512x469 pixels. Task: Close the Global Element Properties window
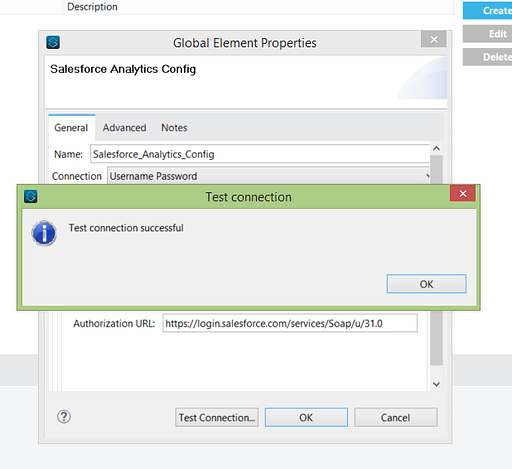(434, 39)
